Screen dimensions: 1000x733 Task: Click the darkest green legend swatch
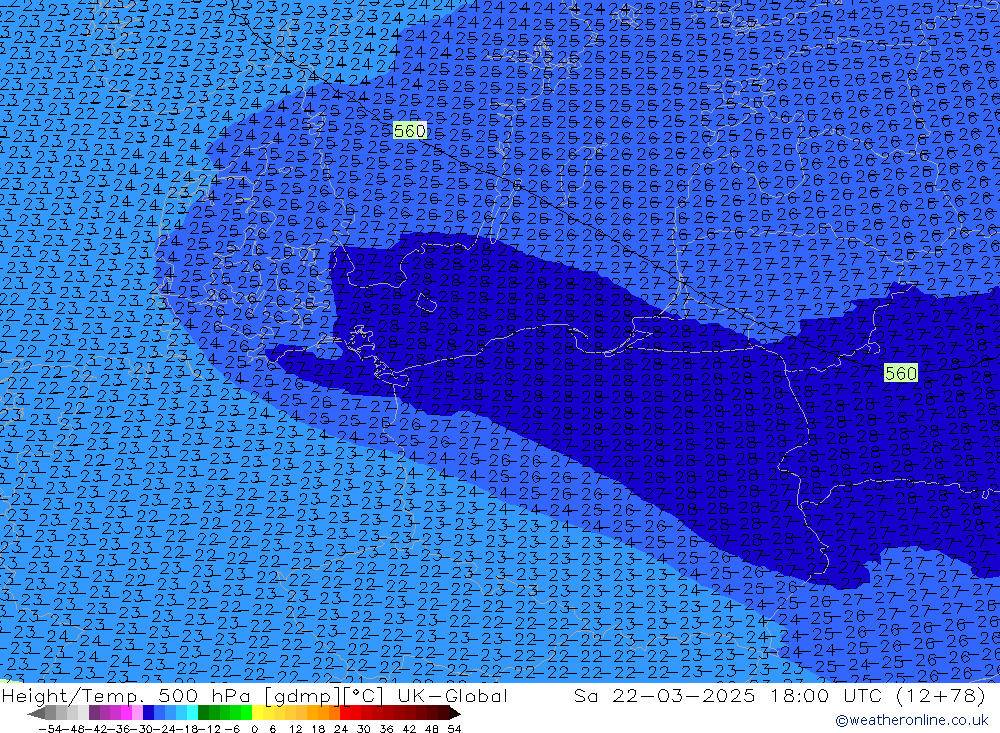(203, 713)
